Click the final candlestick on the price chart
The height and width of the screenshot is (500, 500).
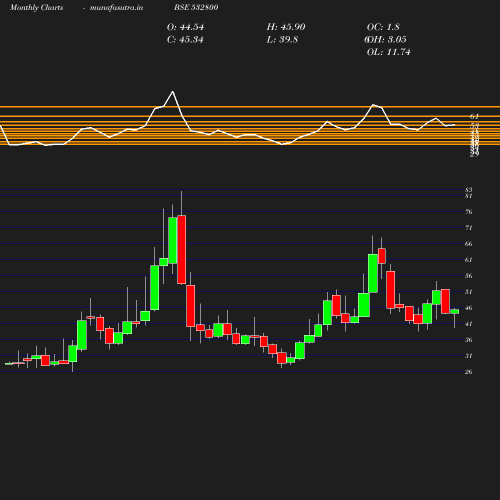coord(455,311)
